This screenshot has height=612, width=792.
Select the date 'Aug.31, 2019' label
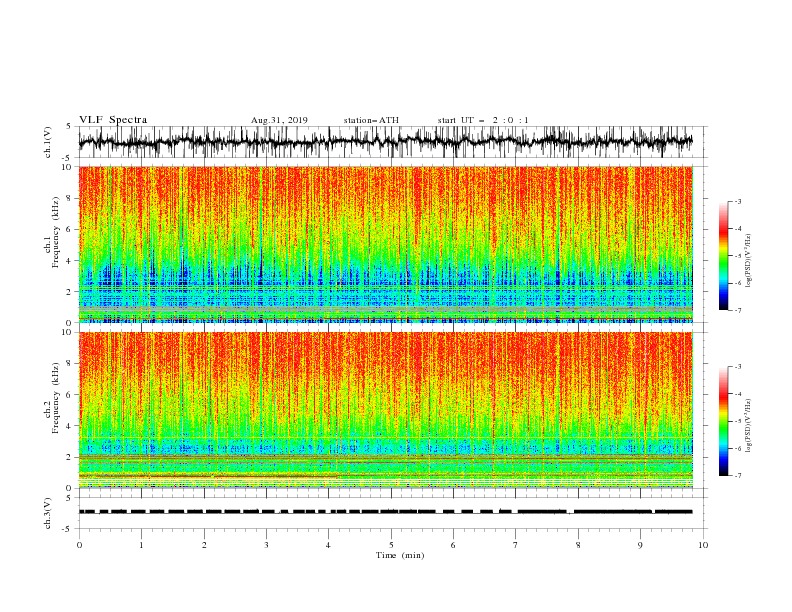[x=279, y=120]
